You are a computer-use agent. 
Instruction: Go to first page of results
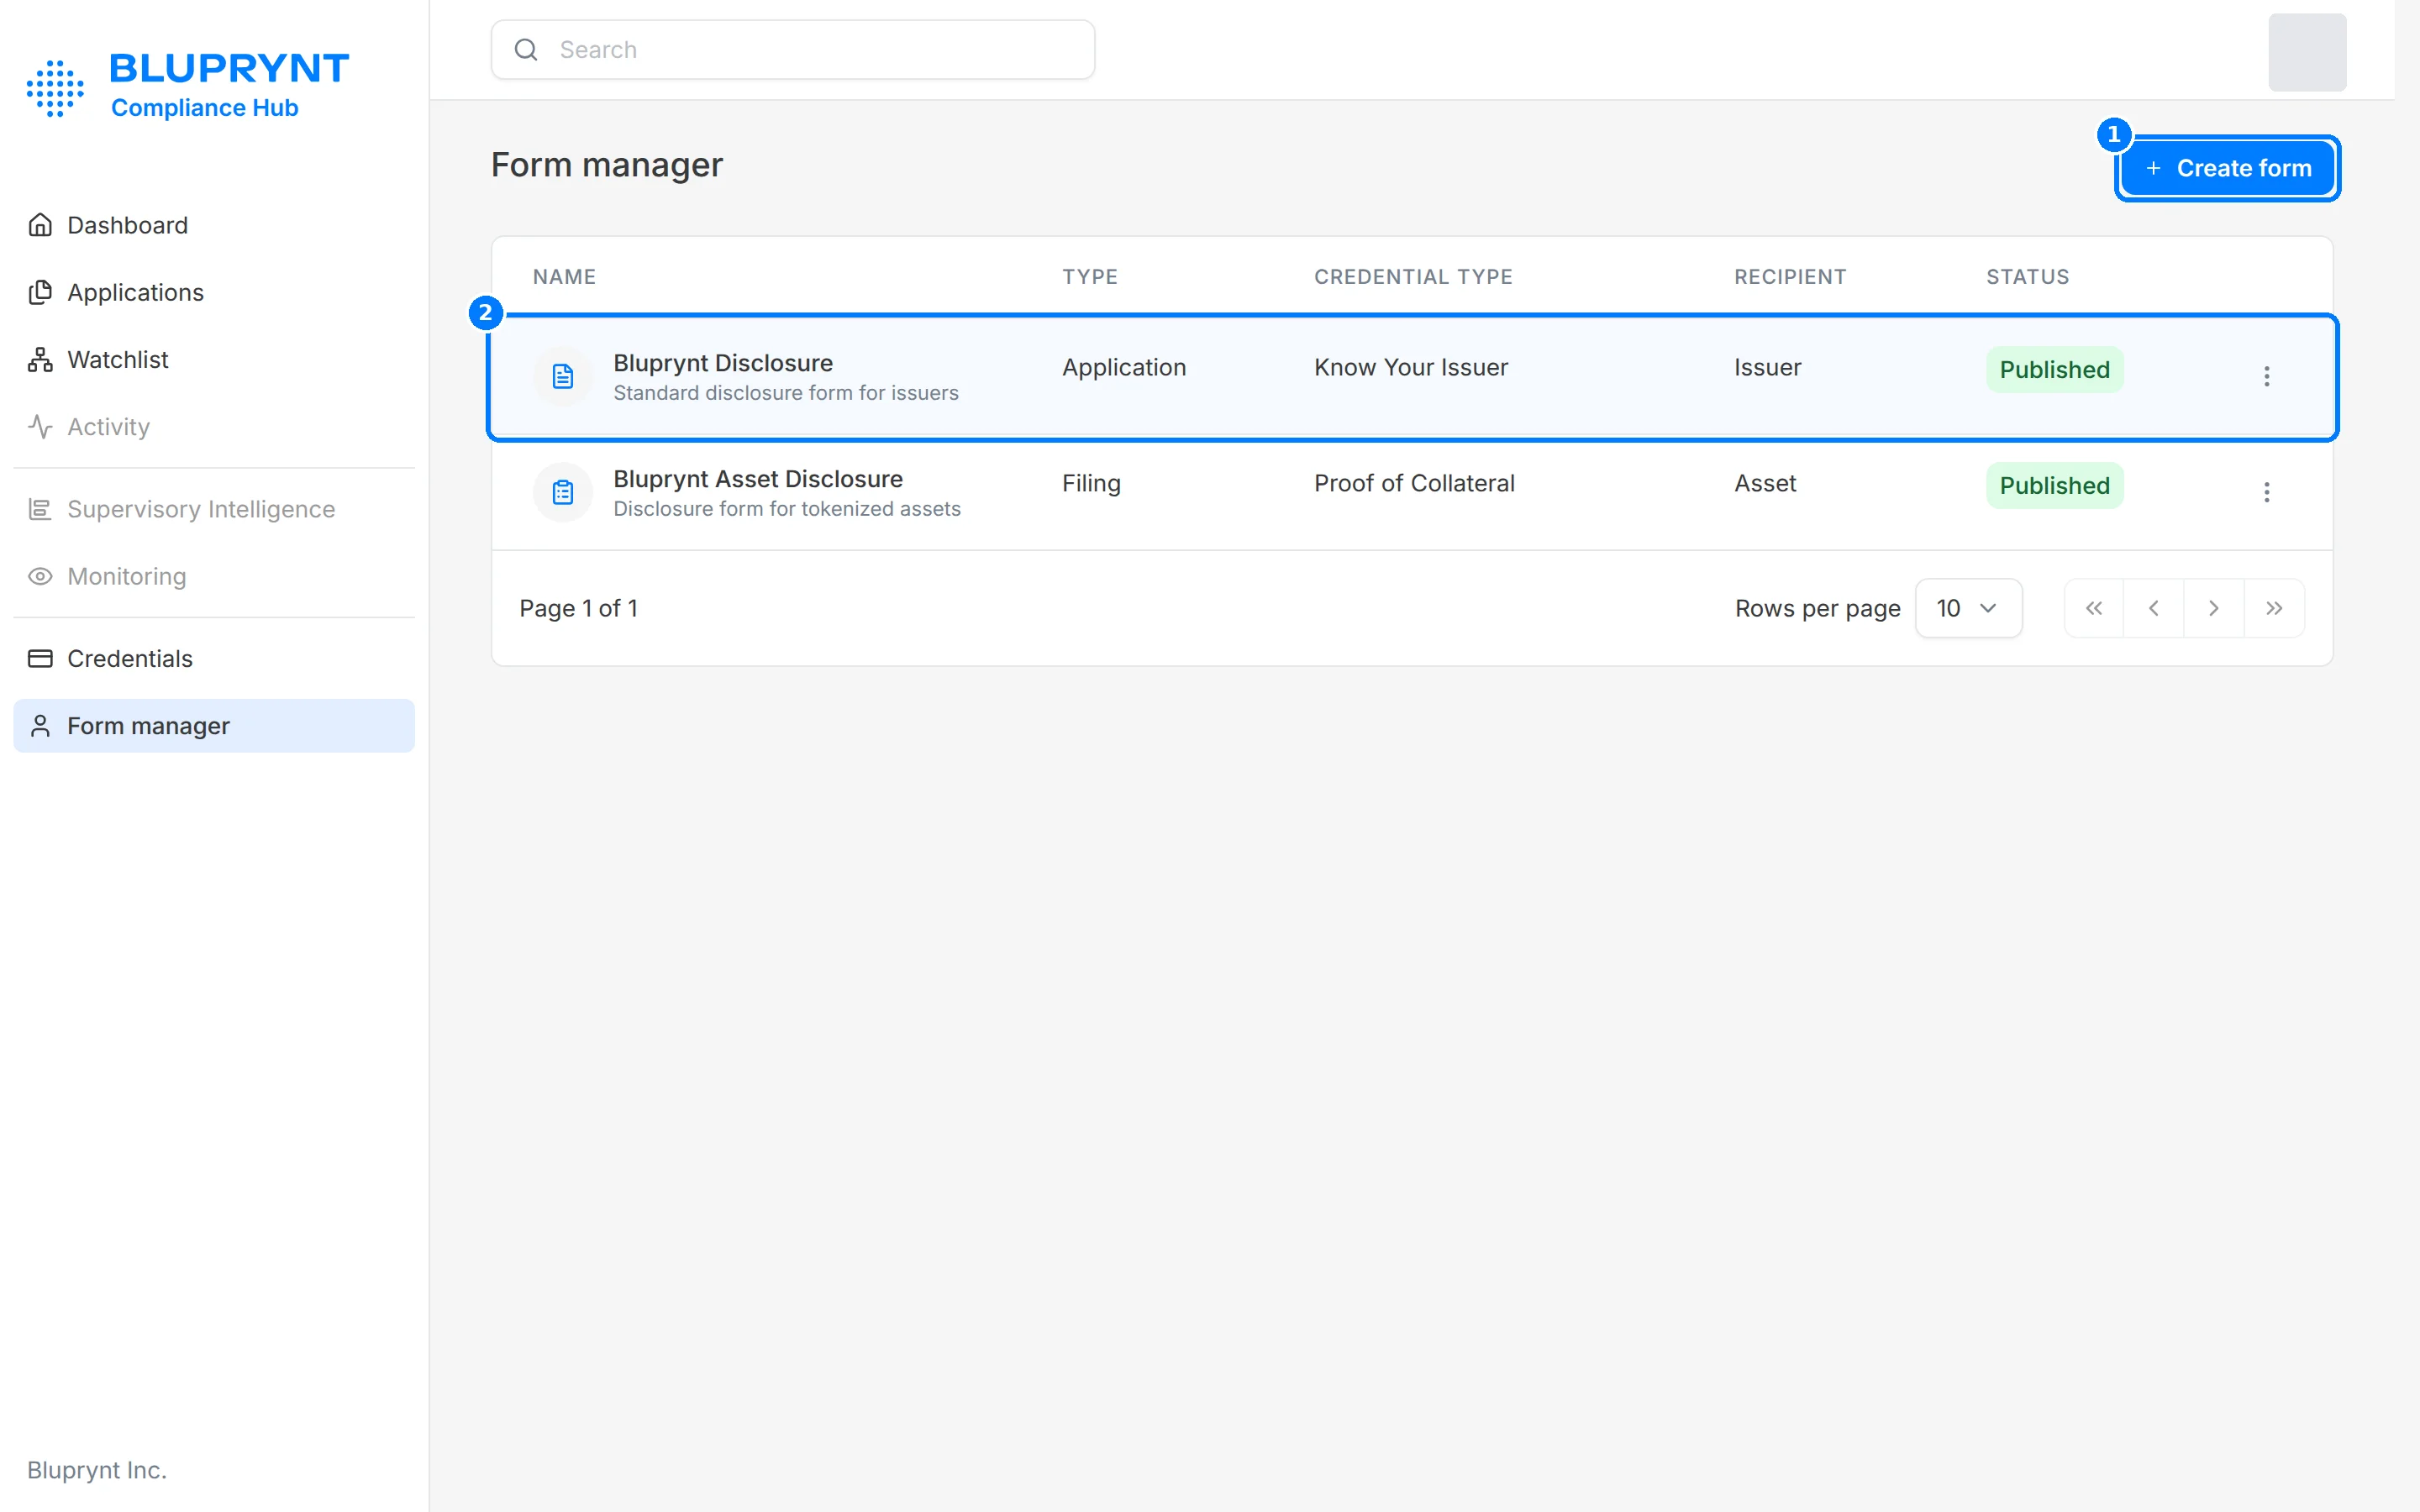(2094, 608)
